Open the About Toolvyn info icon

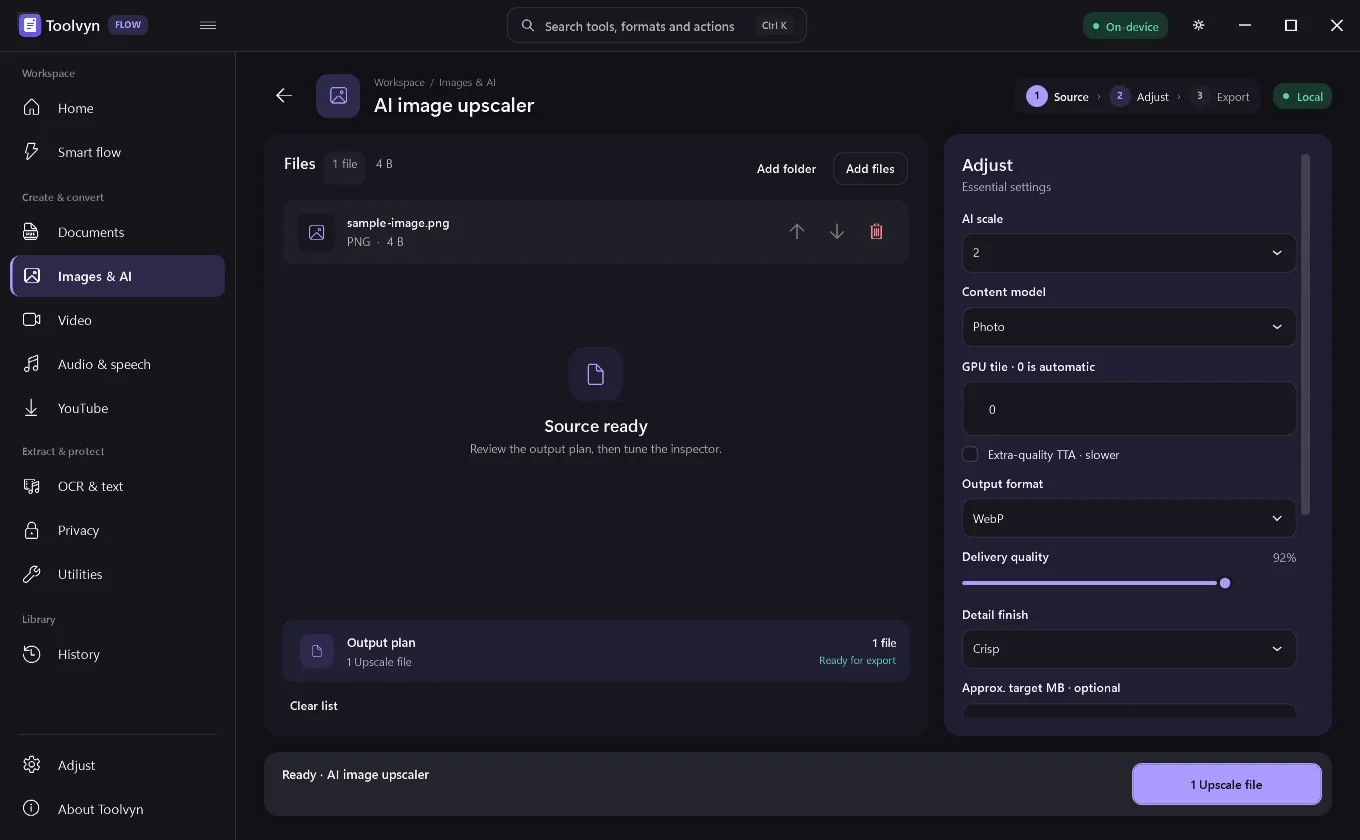(x=32, y=808)
